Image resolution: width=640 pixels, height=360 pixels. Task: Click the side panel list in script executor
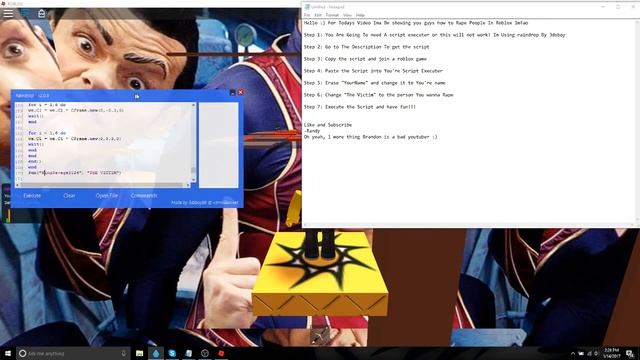pyautogui.click(x=219, y=145)
